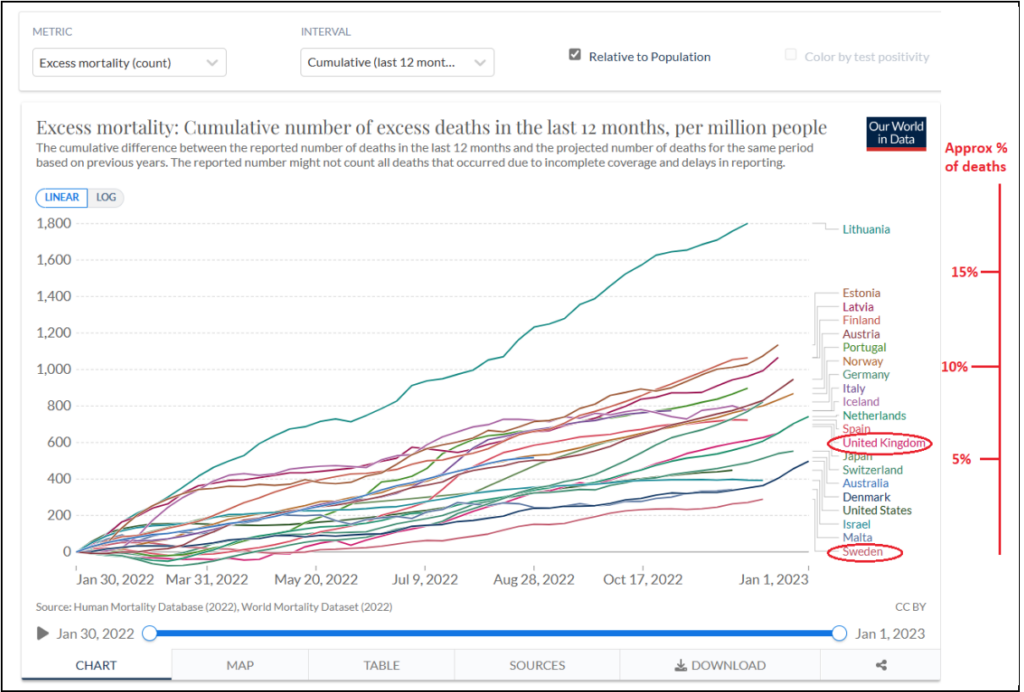This screenshot has height=692, width=1024.
Task: Enable Color by test positivity checkbox
Action: pos(791,56)
